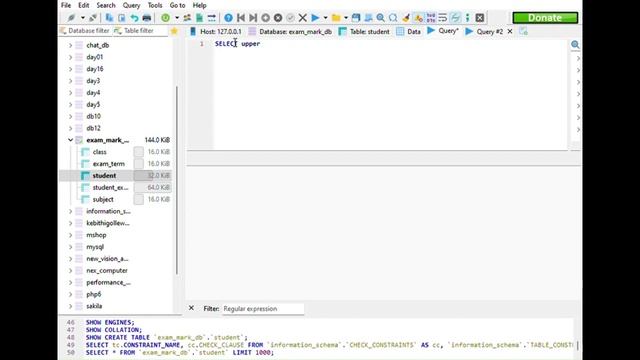Expand the php6 database node
This screenshot has height=360, width=640.
point(70,294)
